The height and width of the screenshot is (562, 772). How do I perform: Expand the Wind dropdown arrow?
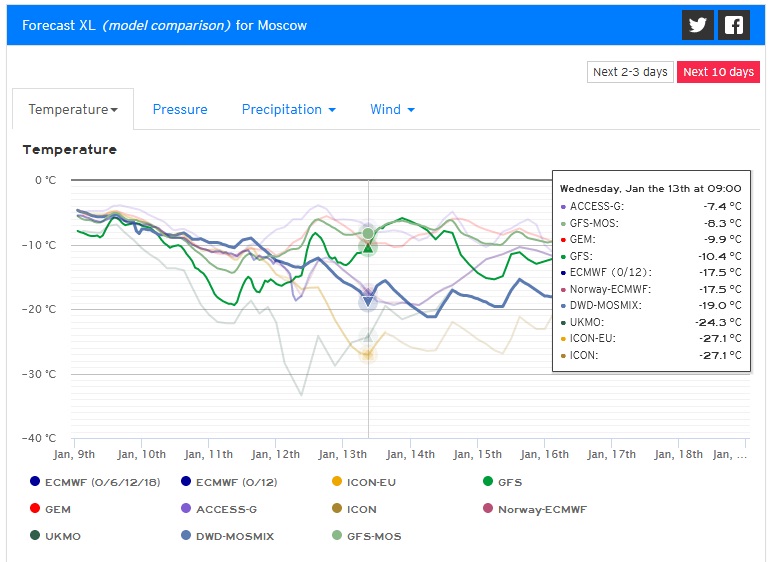[x=411, y=110]
